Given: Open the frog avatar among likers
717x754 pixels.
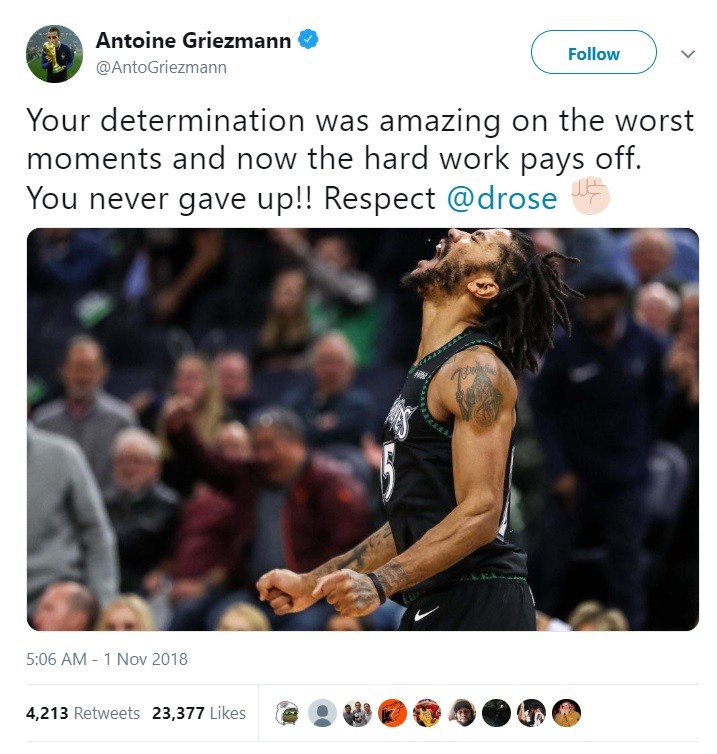Looking at the screenshot, I should pos(288,713).
